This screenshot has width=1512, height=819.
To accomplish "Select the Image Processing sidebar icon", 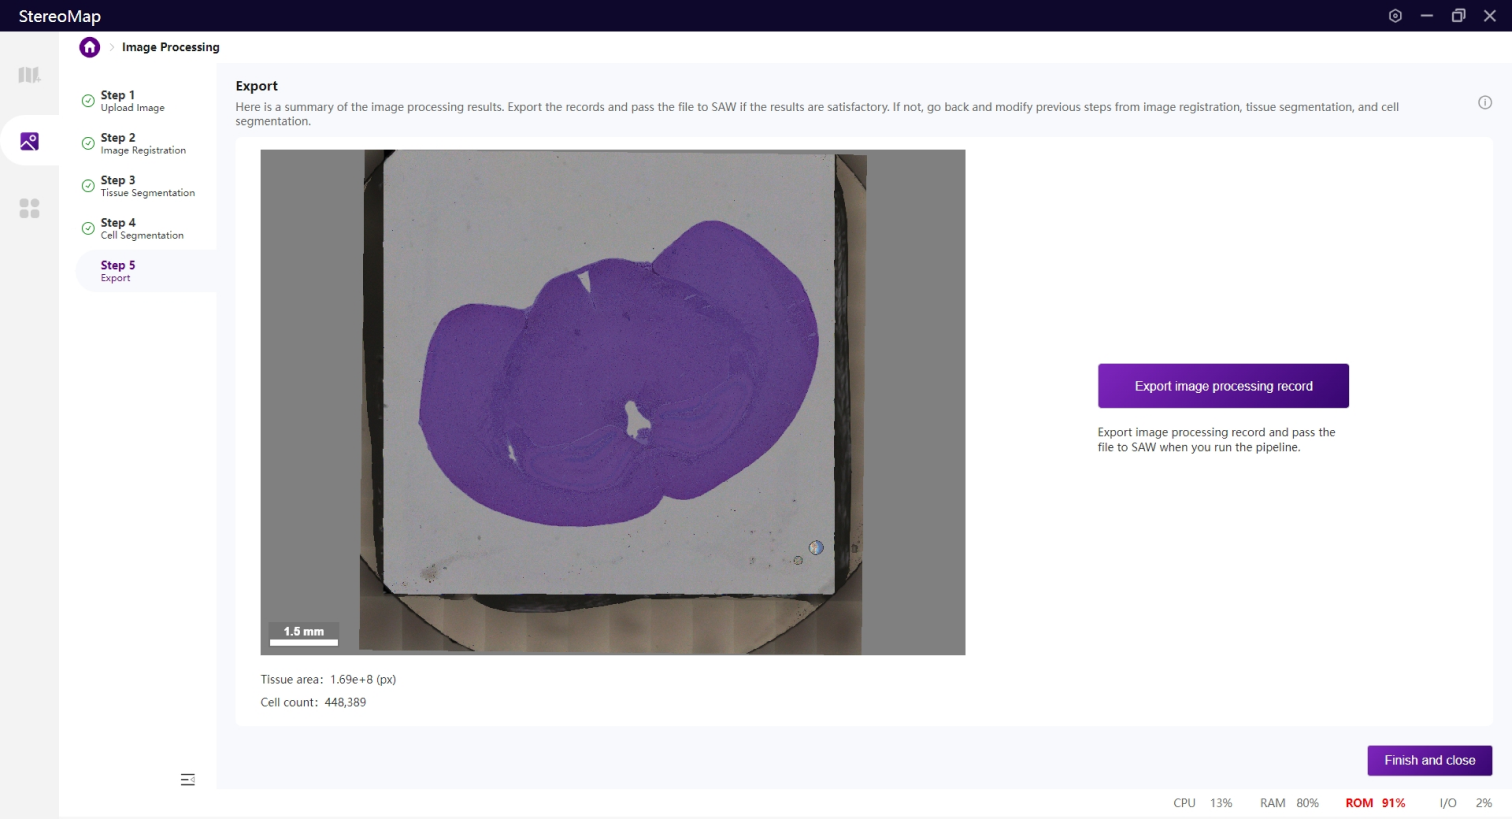I will coord(29,142).
